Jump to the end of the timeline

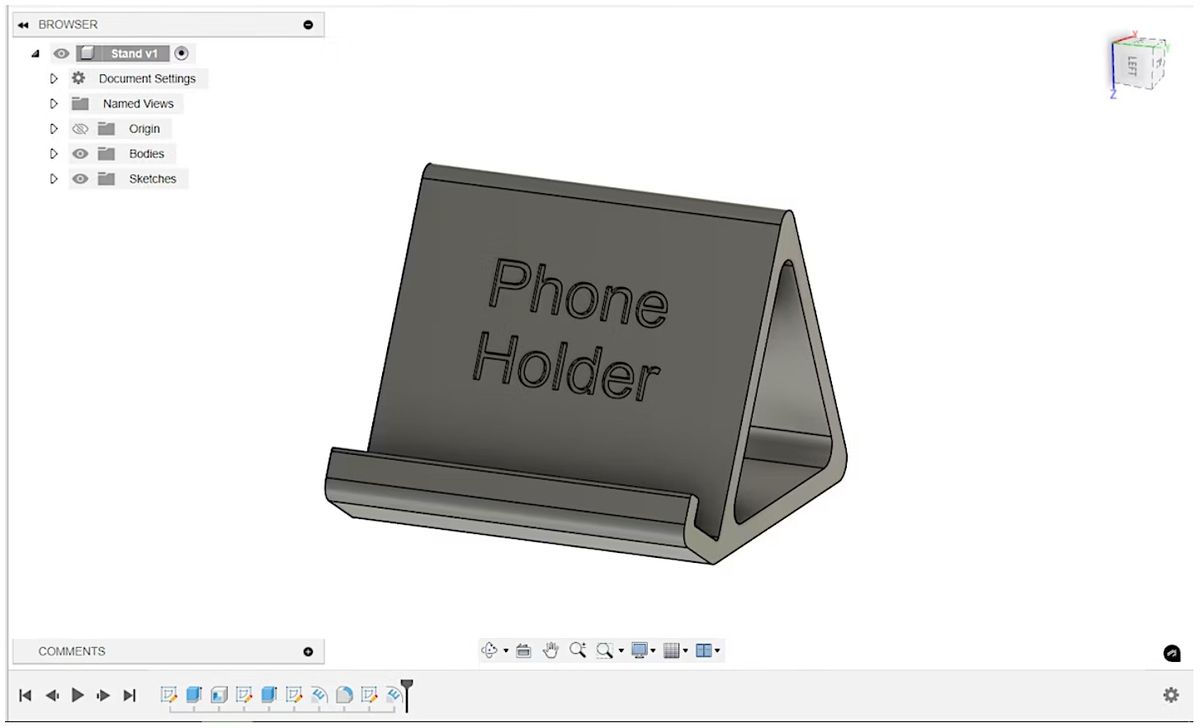tap(129, 694)
